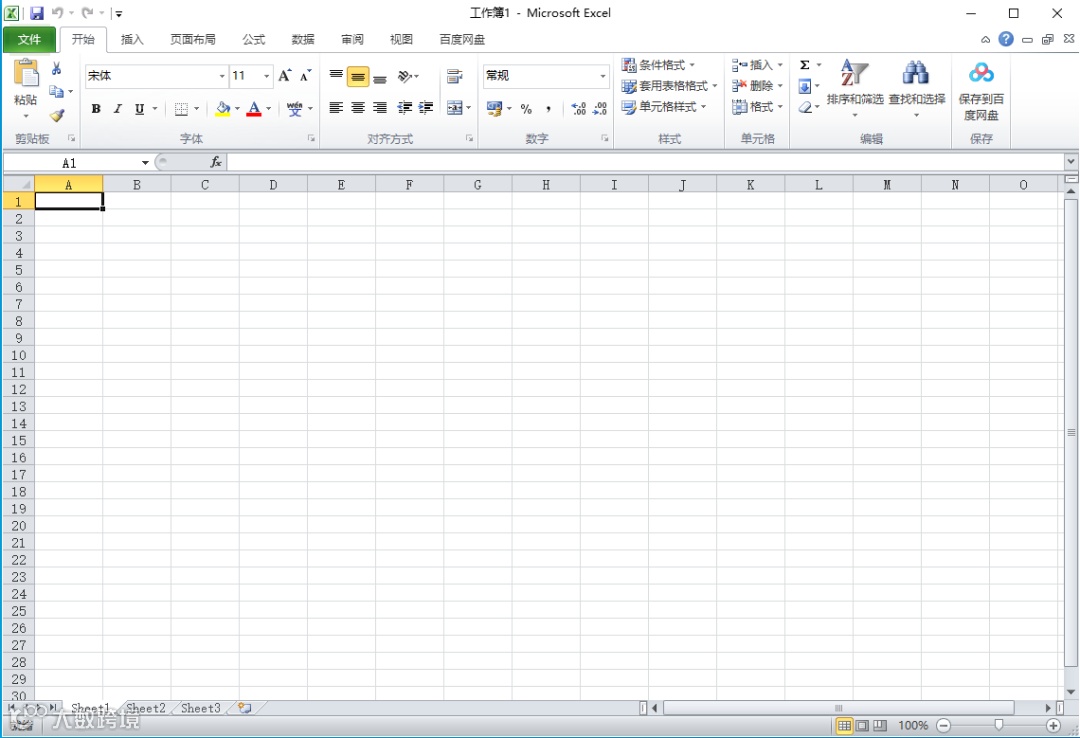Switch to Data (数据) tab
This screenshot has height=738, width=1080.
click(x=303, y=39)
